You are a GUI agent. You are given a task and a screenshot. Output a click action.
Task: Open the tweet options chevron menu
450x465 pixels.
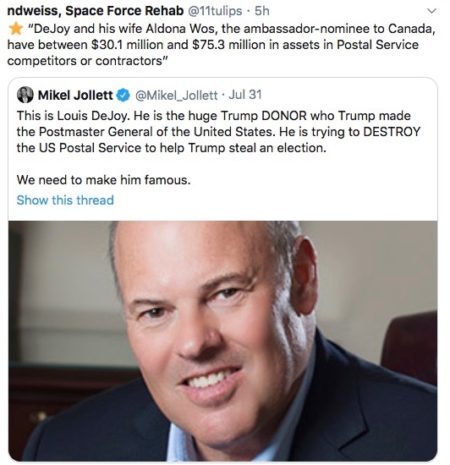(431, 11)
